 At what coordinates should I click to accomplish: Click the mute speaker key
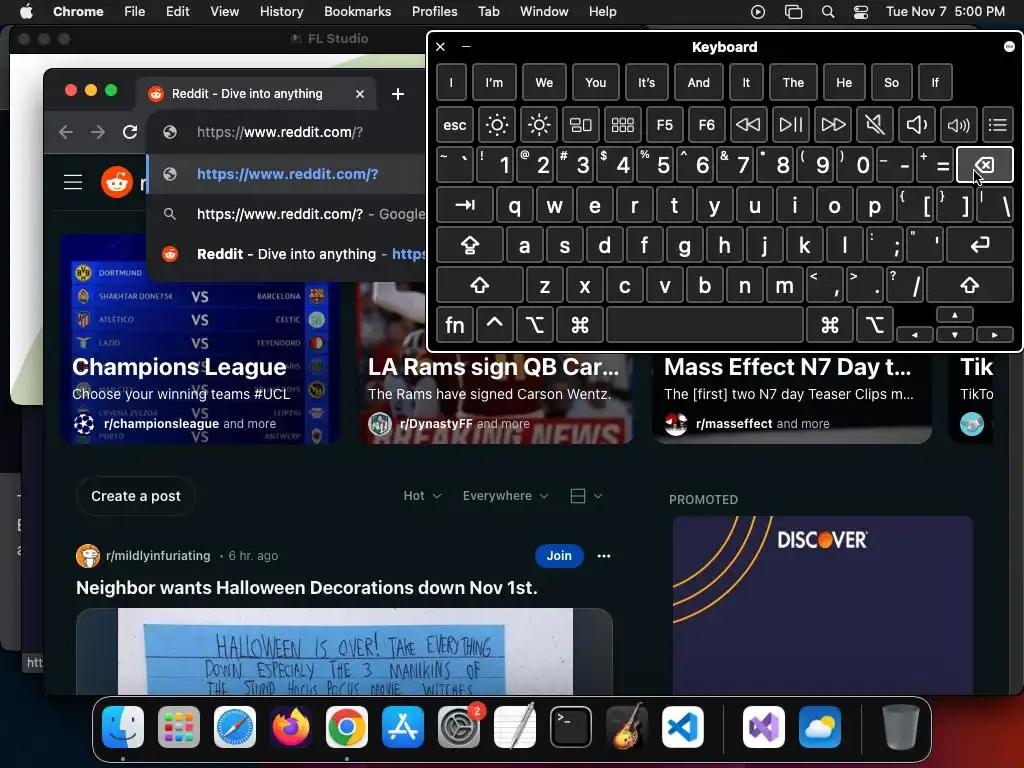[874, 124]
